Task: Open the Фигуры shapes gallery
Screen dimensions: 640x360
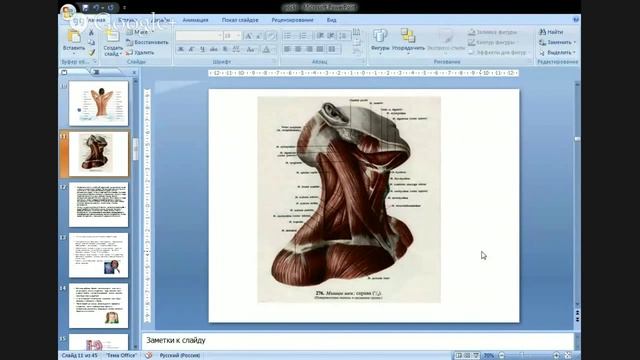Action: click(x=380, y=41)
